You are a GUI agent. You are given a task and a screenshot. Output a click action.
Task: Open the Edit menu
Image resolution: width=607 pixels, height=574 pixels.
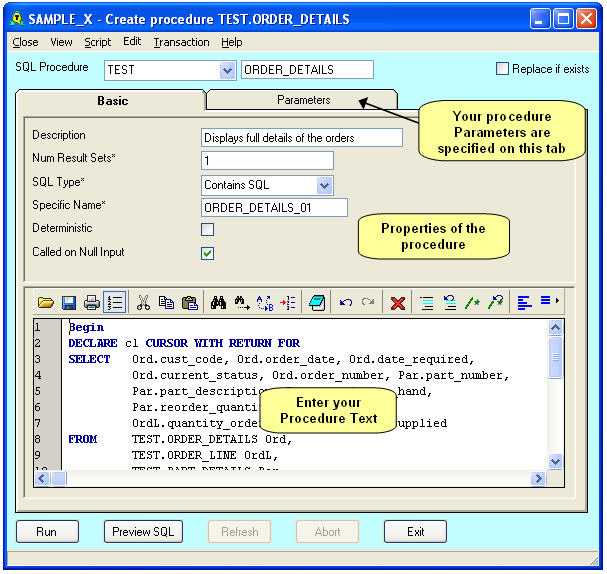[132, 41]
